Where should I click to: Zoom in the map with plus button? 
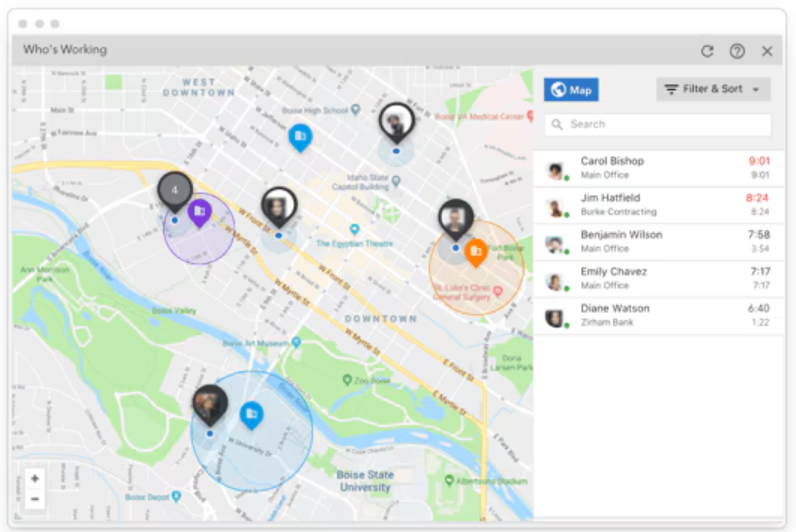tap(35, 478)
